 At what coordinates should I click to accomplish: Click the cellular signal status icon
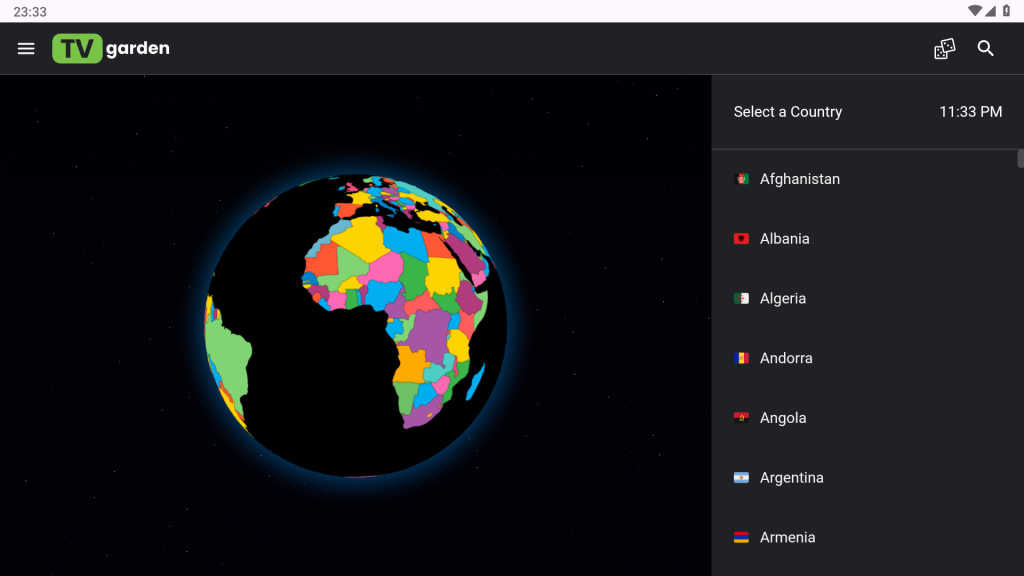991,10
